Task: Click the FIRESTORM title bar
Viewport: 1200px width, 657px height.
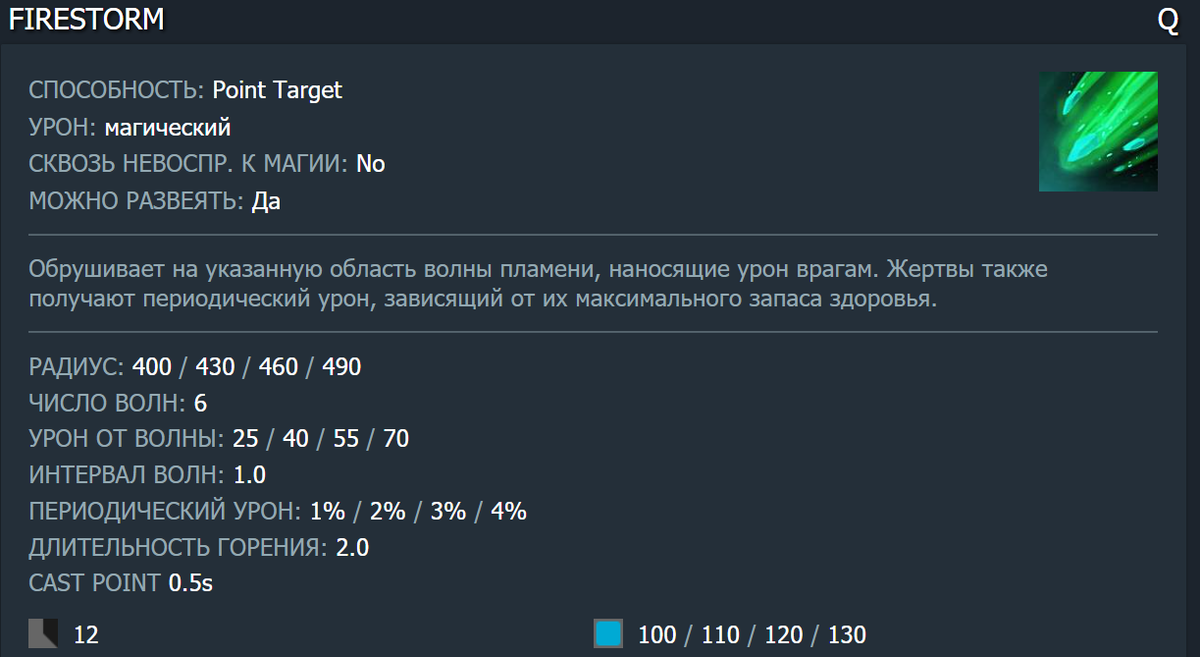Action: click(86, 18)
